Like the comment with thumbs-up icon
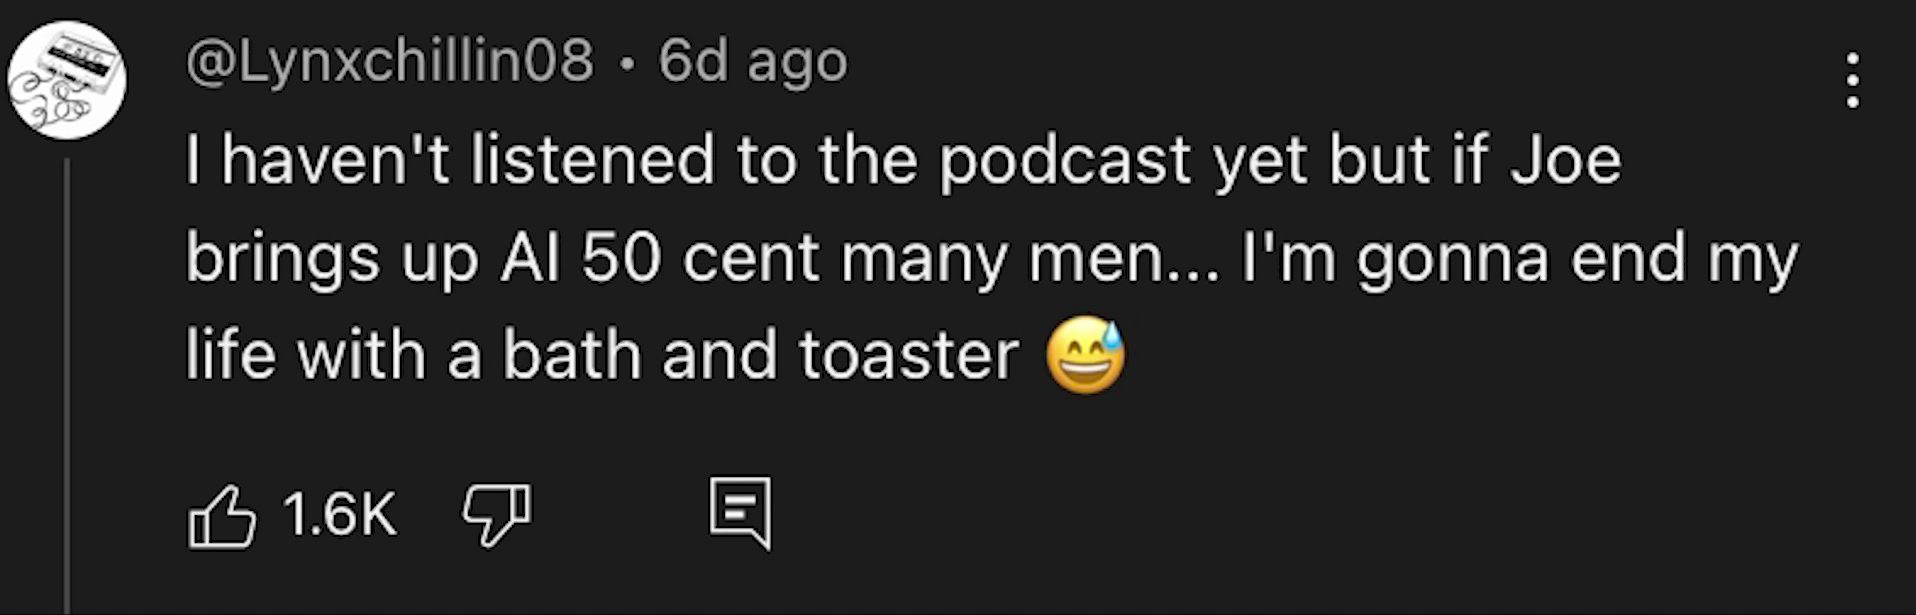 click(222, 515)
